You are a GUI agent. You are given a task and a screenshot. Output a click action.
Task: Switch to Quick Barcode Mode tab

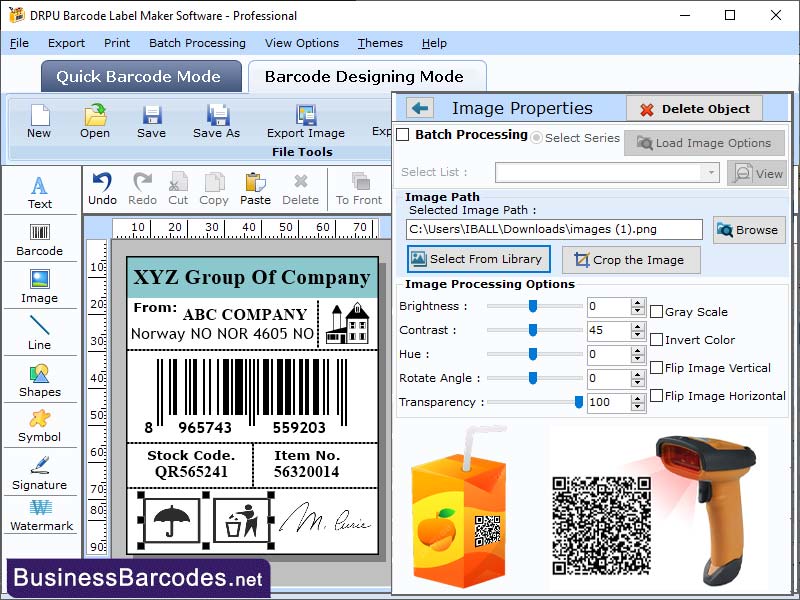click(141, 77)
